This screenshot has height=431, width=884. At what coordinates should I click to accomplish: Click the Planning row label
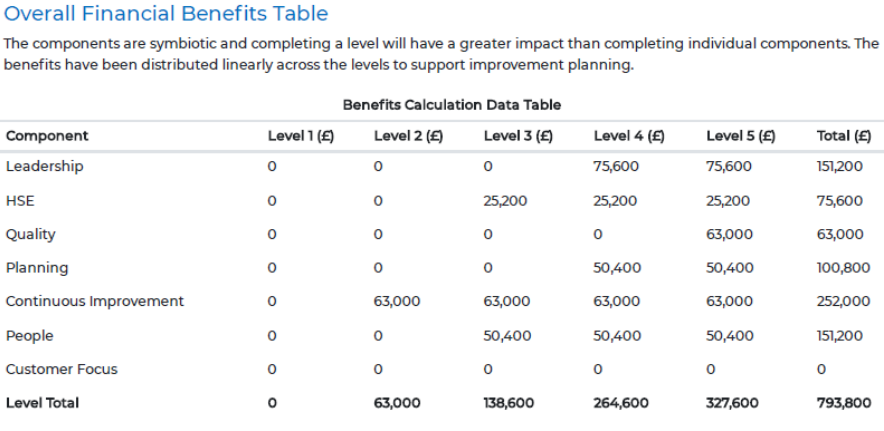[x=37, y=268]
